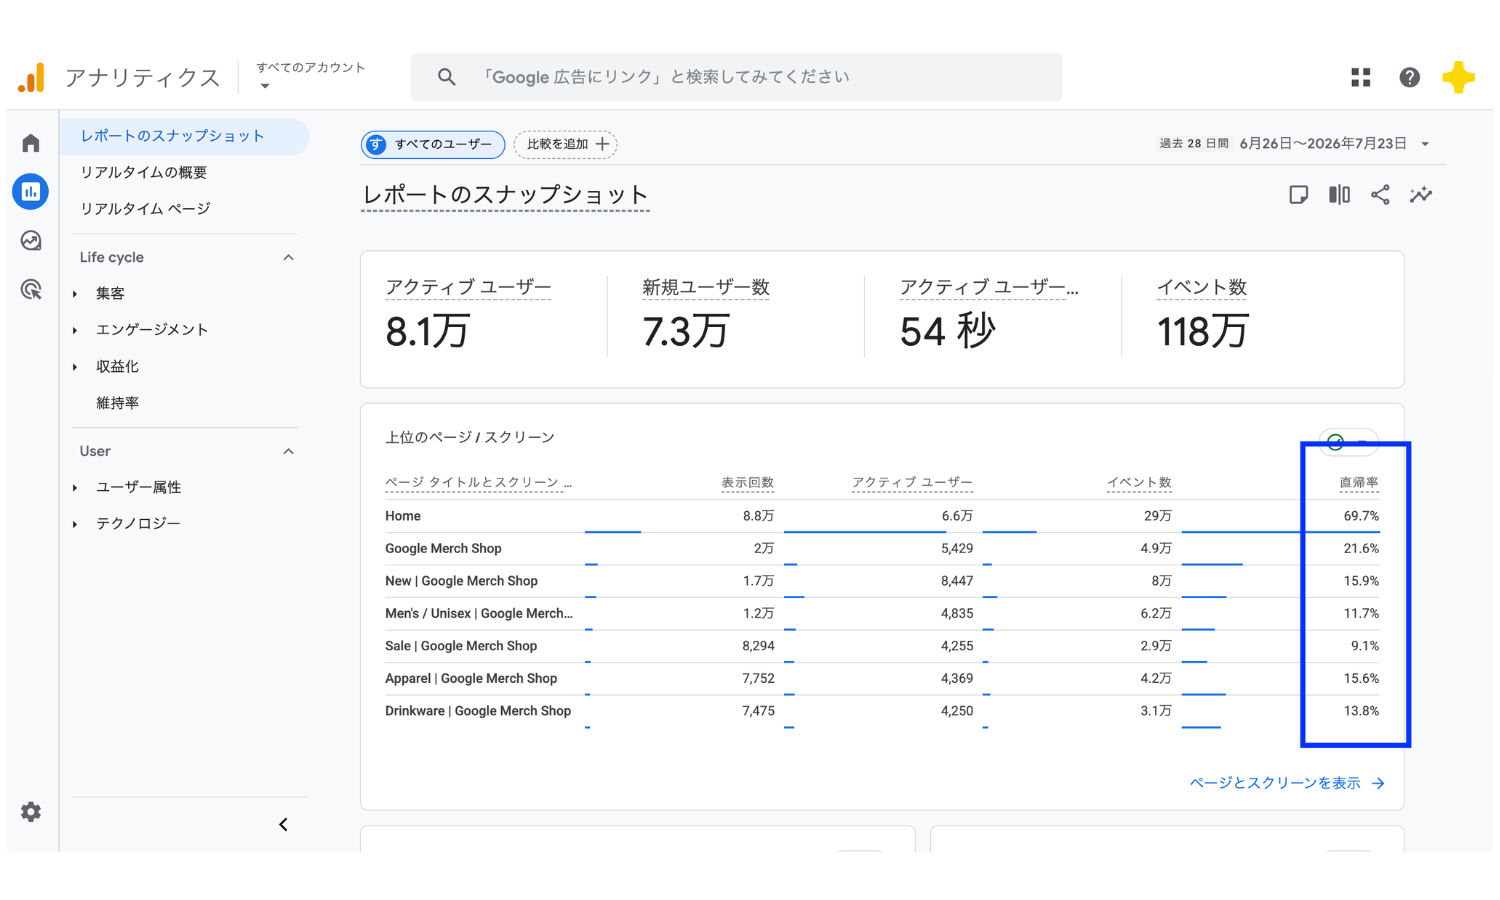
Task: Click the 表示回数 column header
Action: pyautogui.click(x=748, y=483)
